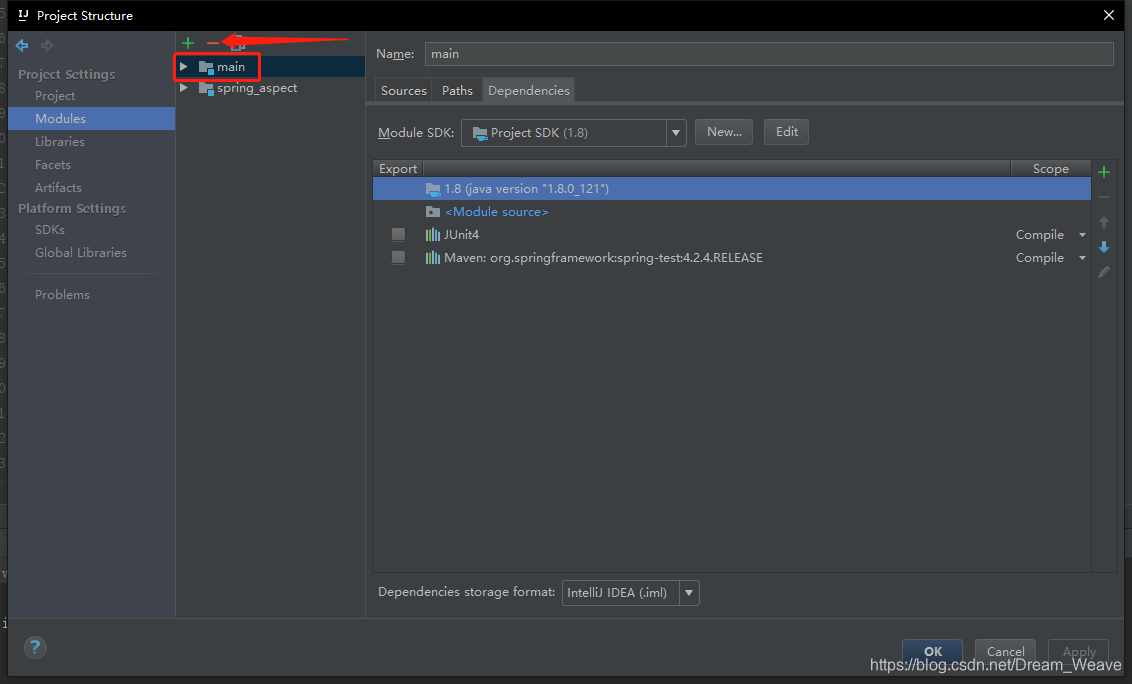This screenshot has height=684, width=1132.
Task: Remove dependency using the minus icon
Action: click(x=1104, y=197)
